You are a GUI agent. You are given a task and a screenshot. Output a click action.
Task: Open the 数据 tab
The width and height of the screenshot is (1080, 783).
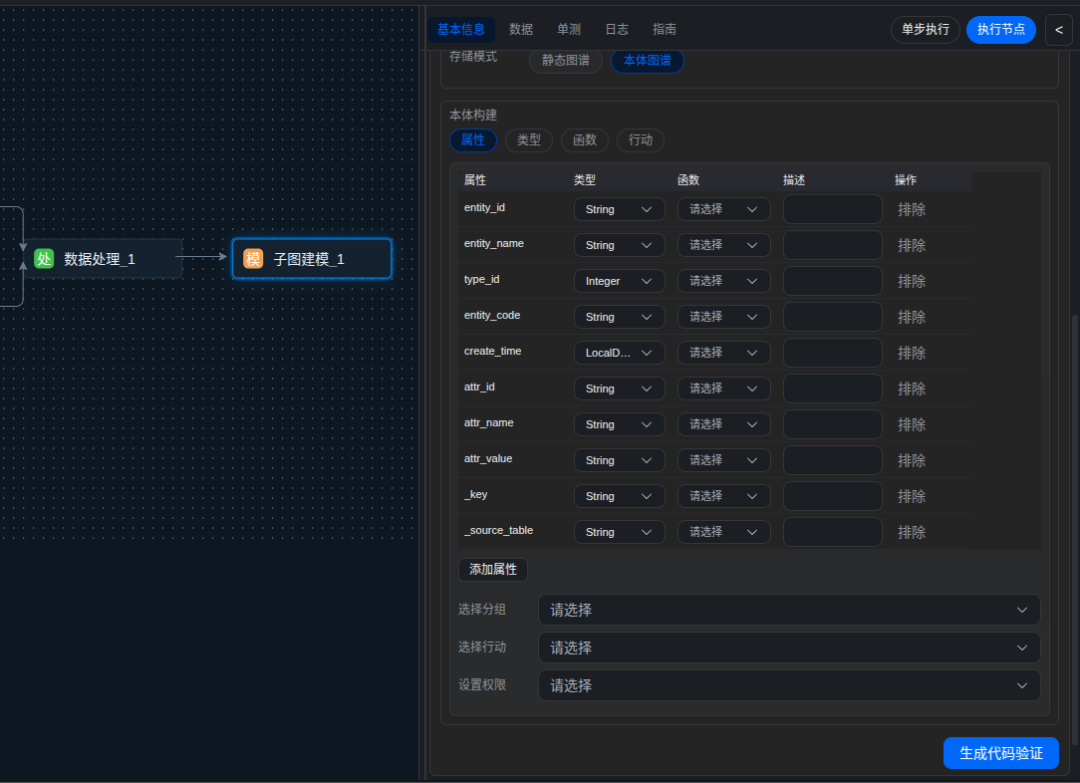click(521, 30)
